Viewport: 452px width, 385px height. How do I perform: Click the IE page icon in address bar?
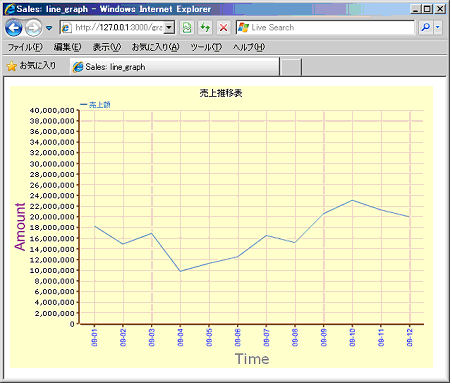click(66, 28)
